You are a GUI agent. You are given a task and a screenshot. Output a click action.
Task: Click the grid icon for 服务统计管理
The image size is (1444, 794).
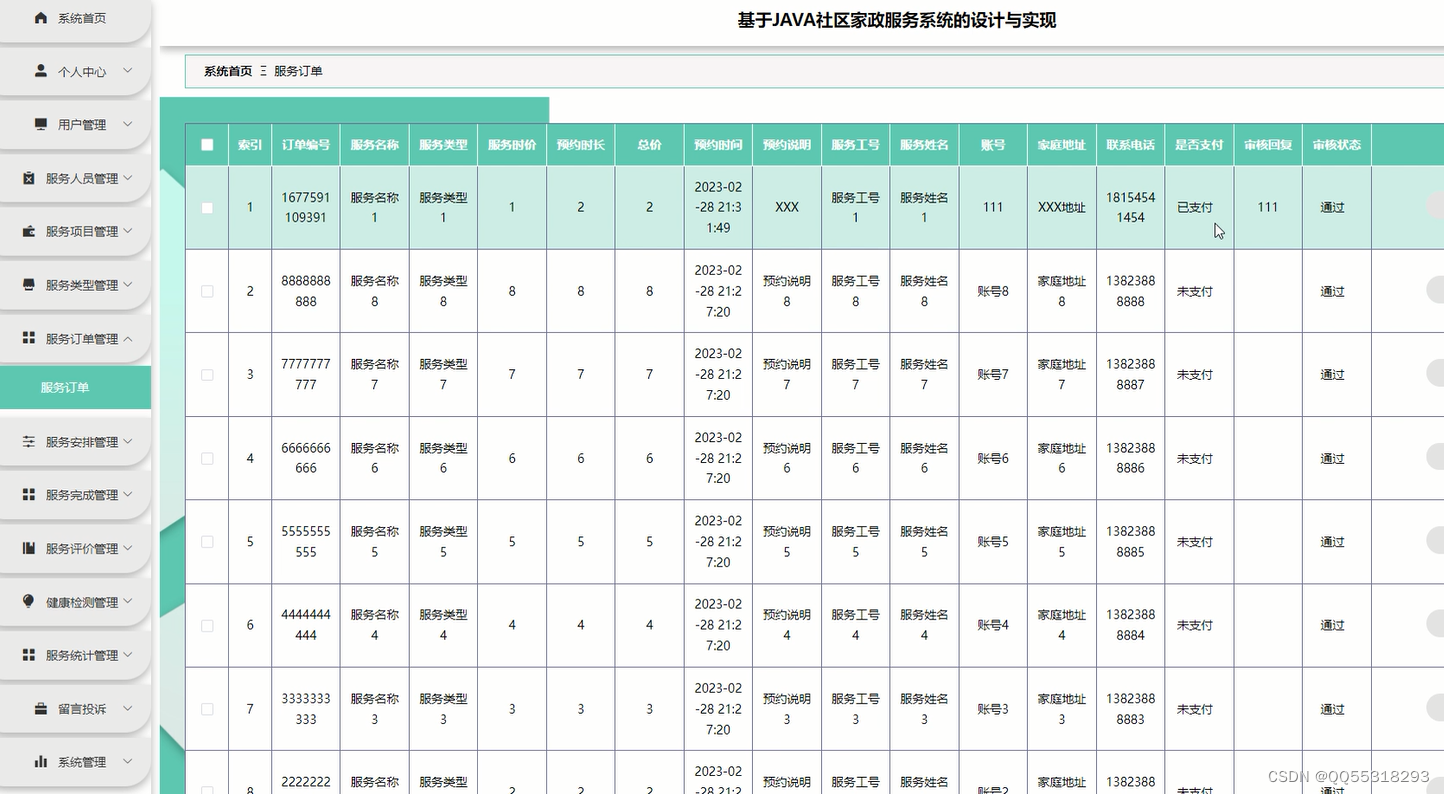point(29,654)
